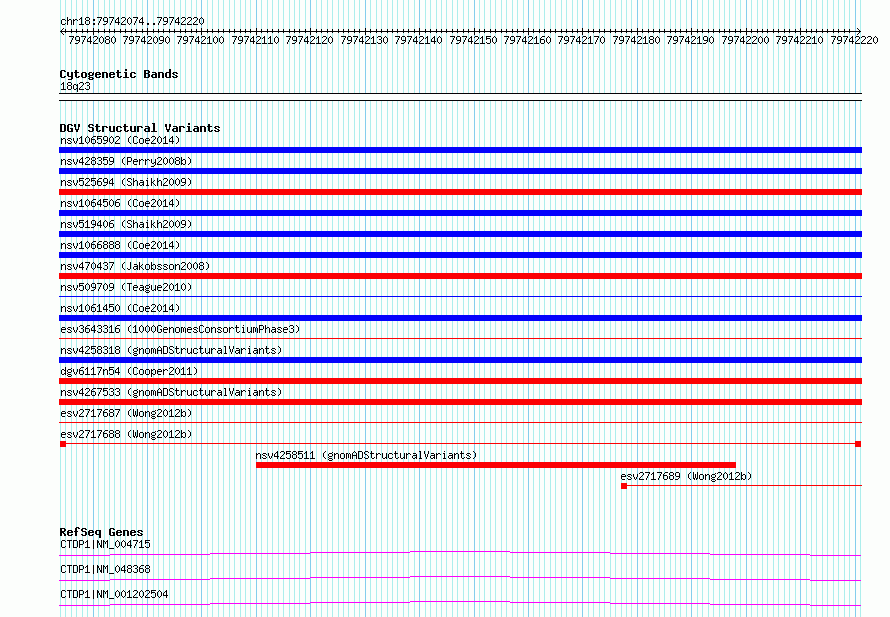Image resolution: width=890 pixels, height=617 pixels.
Task: Open variant esv2717689 (Wong2012b)
Action: coord(686,476)
